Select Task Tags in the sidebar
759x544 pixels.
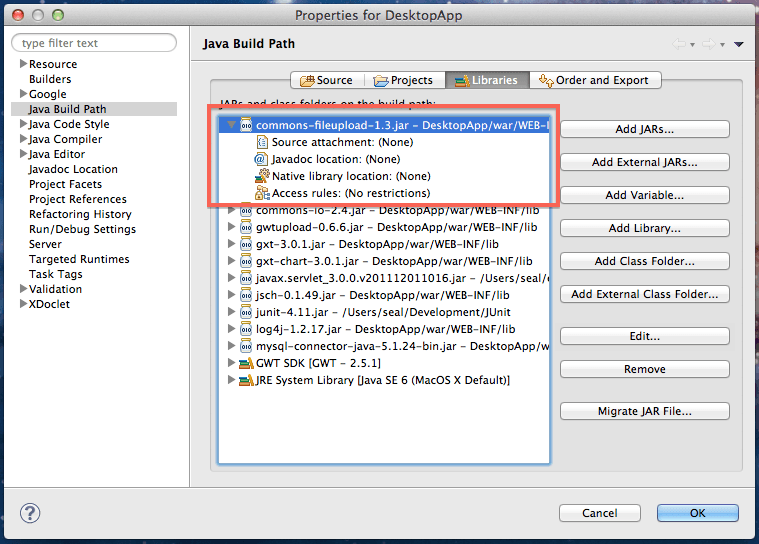[x=56, y=274]
